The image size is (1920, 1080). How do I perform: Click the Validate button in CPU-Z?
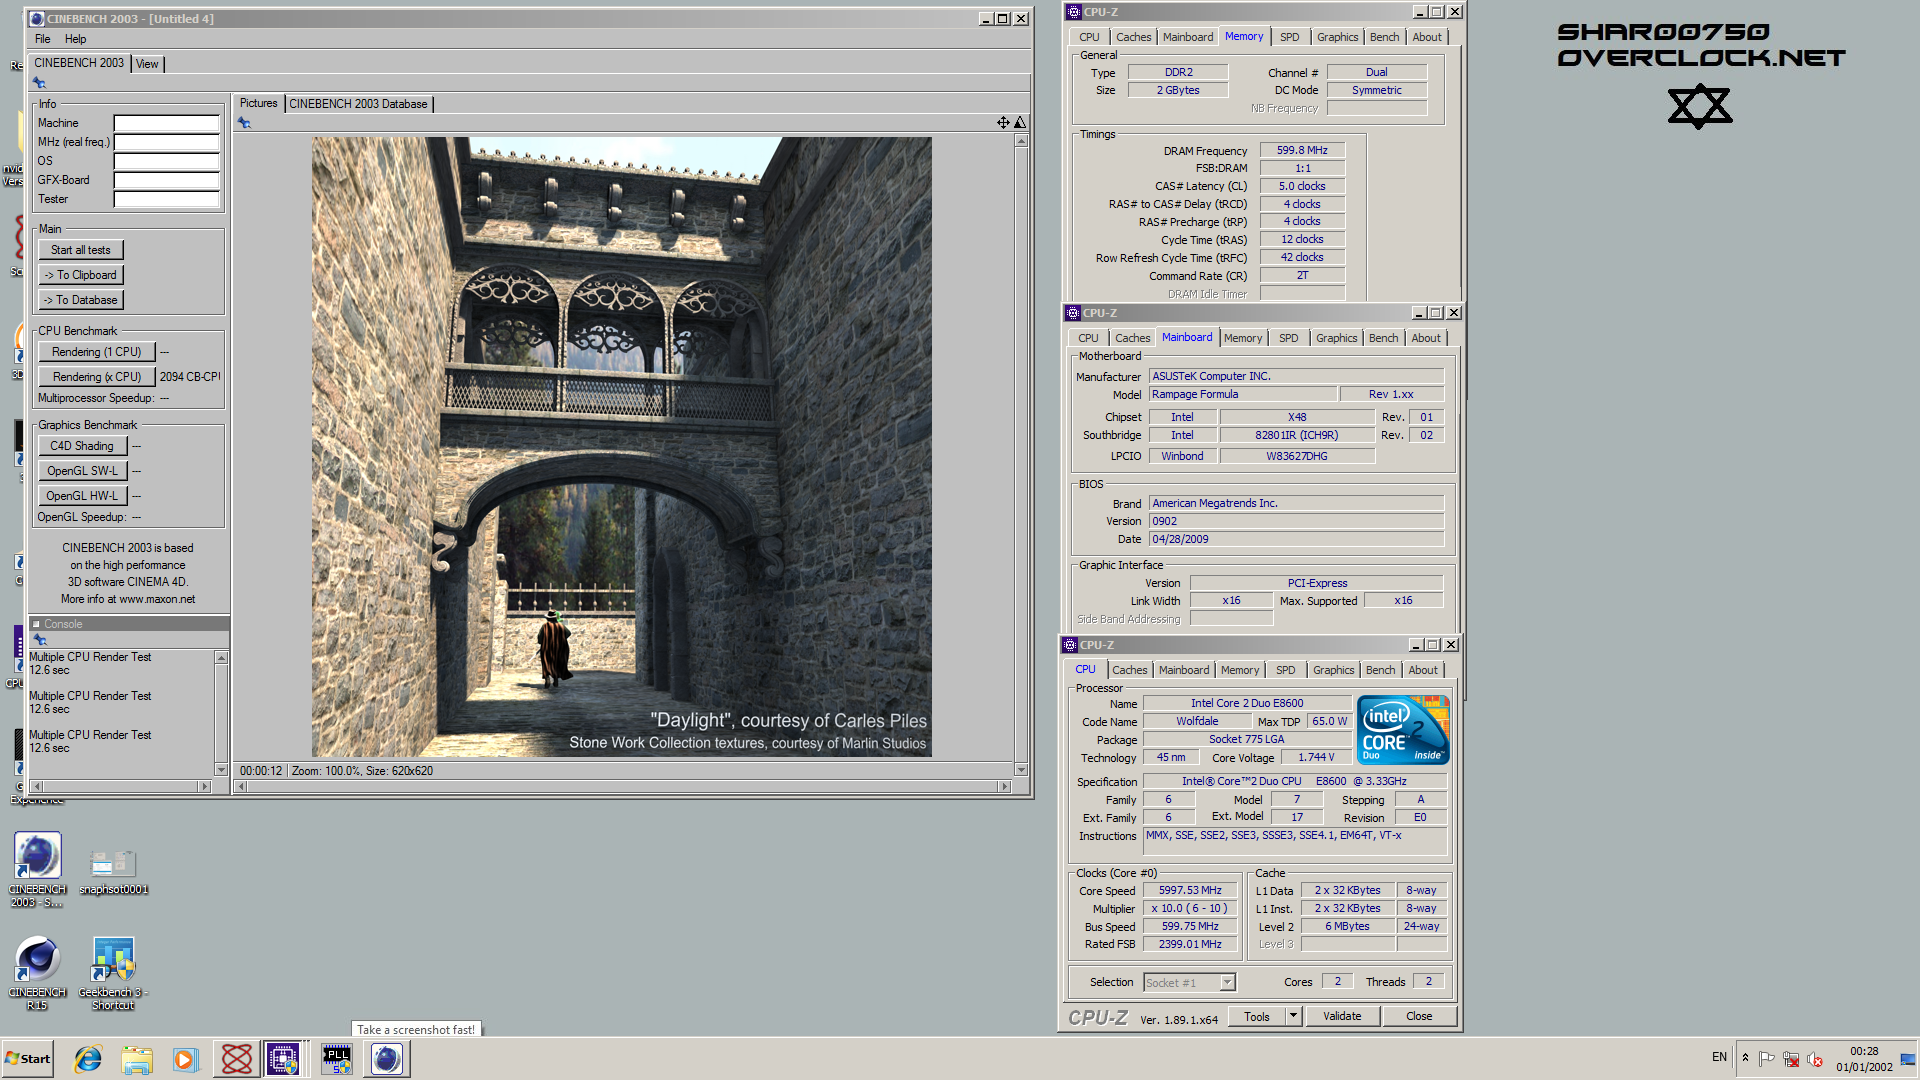(x=1342, y=1016)
